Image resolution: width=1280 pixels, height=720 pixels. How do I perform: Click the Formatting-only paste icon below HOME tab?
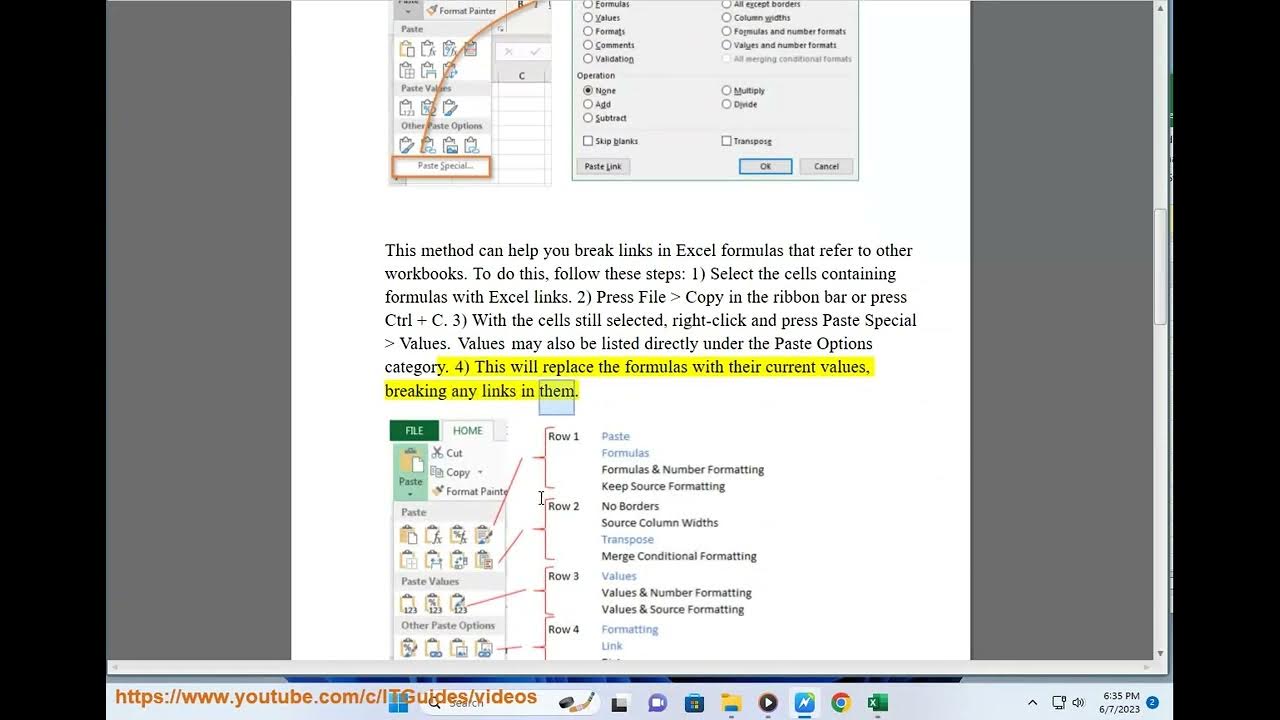point(408,648)
